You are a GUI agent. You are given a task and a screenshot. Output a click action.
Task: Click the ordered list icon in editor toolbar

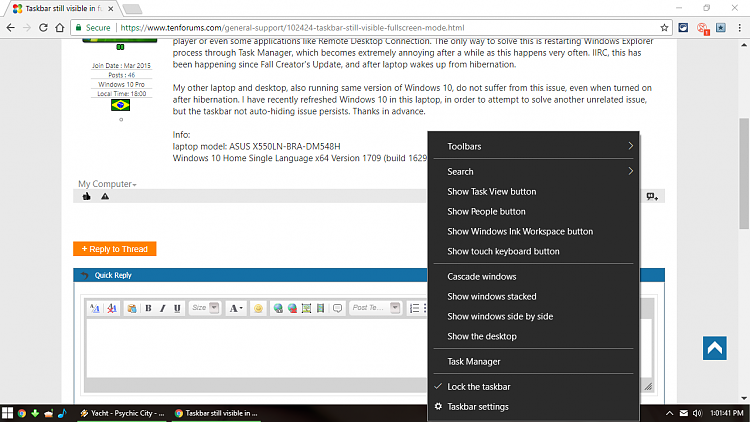coord(415,308)
